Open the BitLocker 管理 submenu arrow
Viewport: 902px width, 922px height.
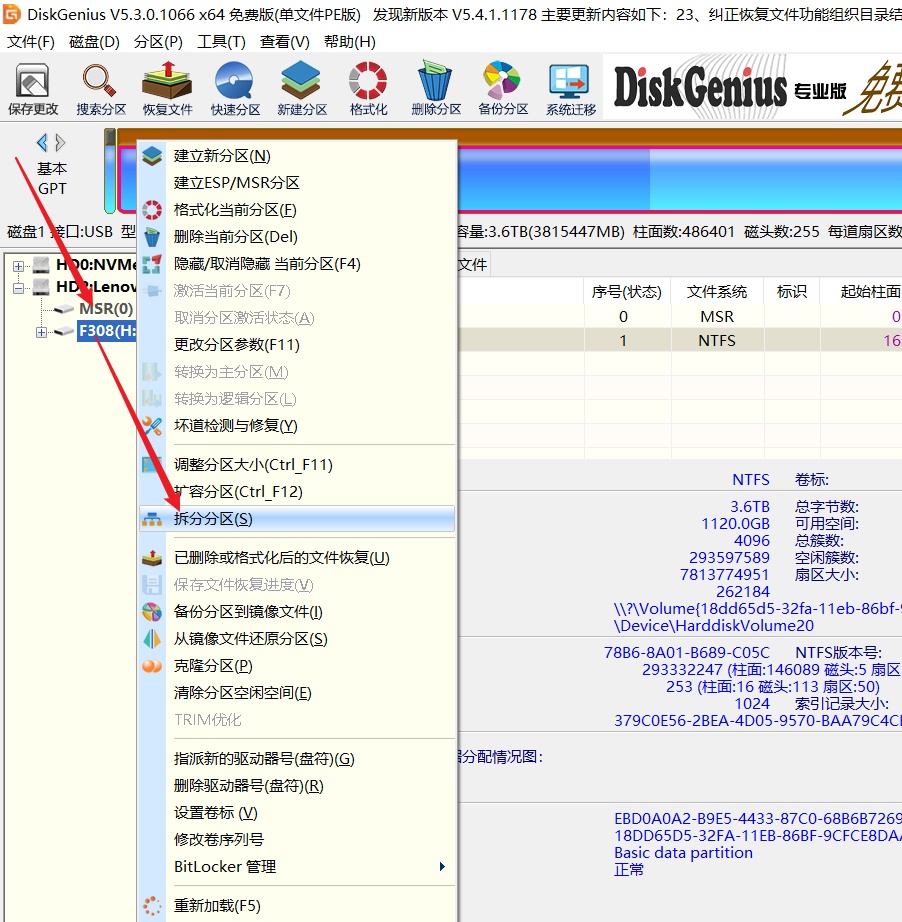tap(442, 867)
